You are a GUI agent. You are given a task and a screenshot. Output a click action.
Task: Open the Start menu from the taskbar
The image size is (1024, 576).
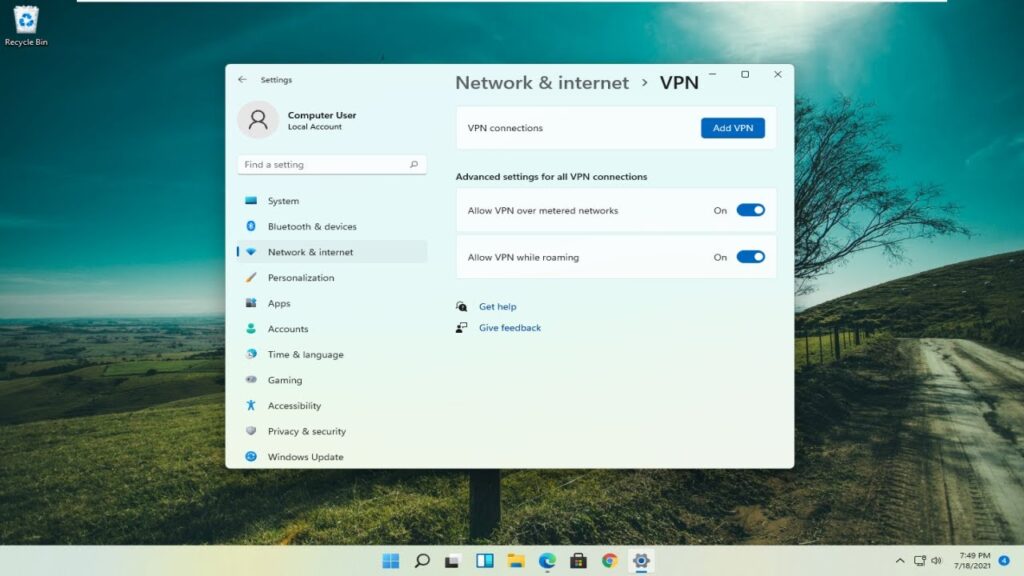coord(390,561)
